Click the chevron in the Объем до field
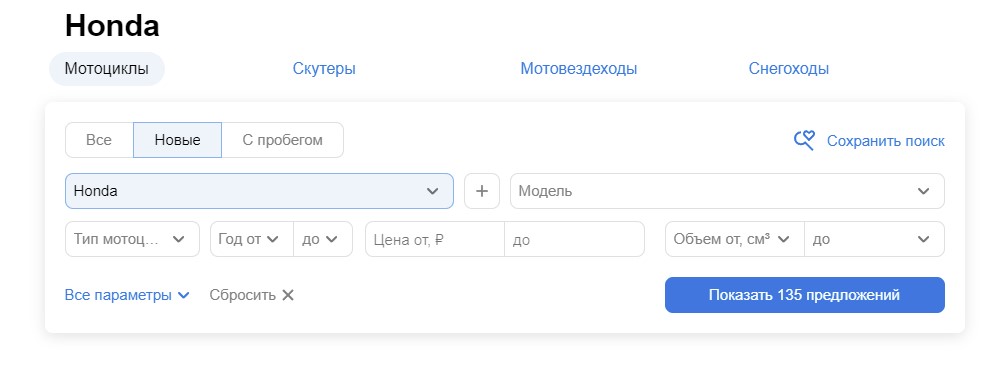The height and width of the screenshot is (376, 997). (923, 239)
